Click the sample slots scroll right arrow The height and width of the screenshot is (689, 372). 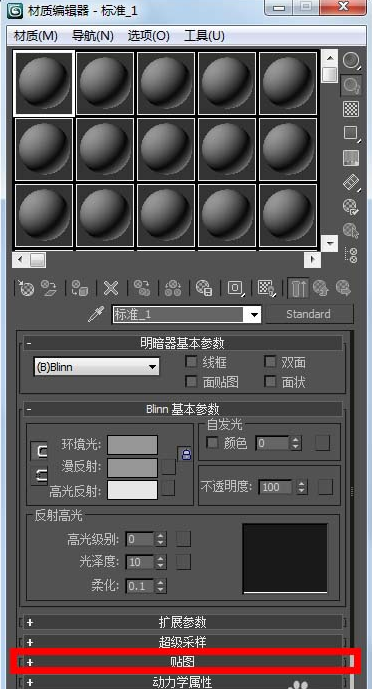coord(312,260)
